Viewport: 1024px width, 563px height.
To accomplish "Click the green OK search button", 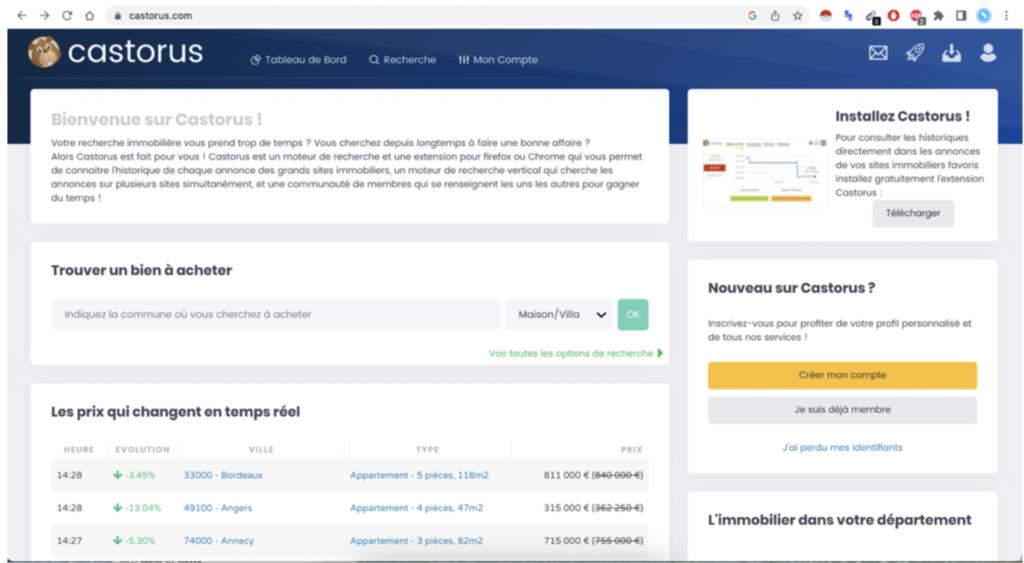I will 633,315.
